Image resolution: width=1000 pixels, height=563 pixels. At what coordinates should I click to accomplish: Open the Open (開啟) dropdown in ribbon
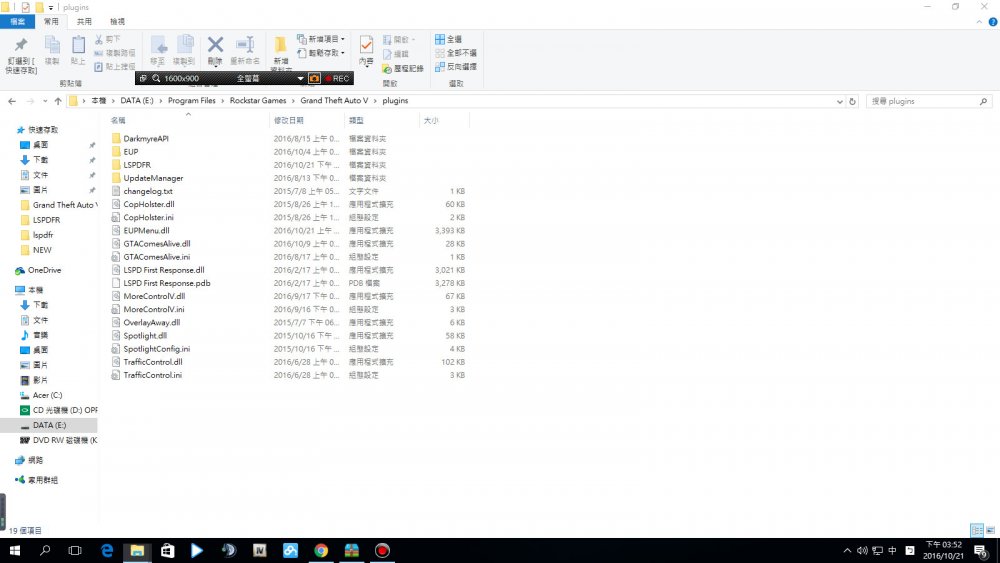click(399, 40)
